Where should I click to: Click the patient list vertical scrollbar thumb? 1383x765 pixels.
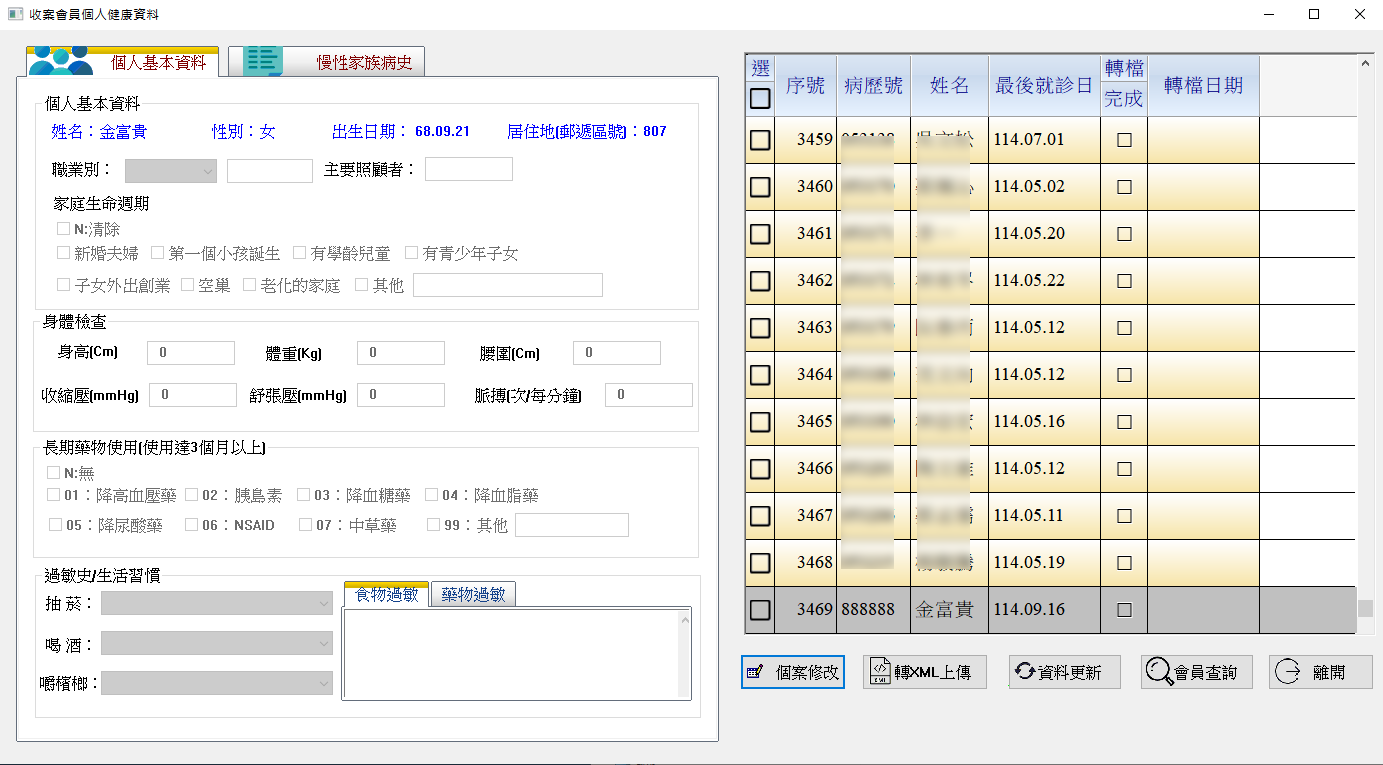1364,608
